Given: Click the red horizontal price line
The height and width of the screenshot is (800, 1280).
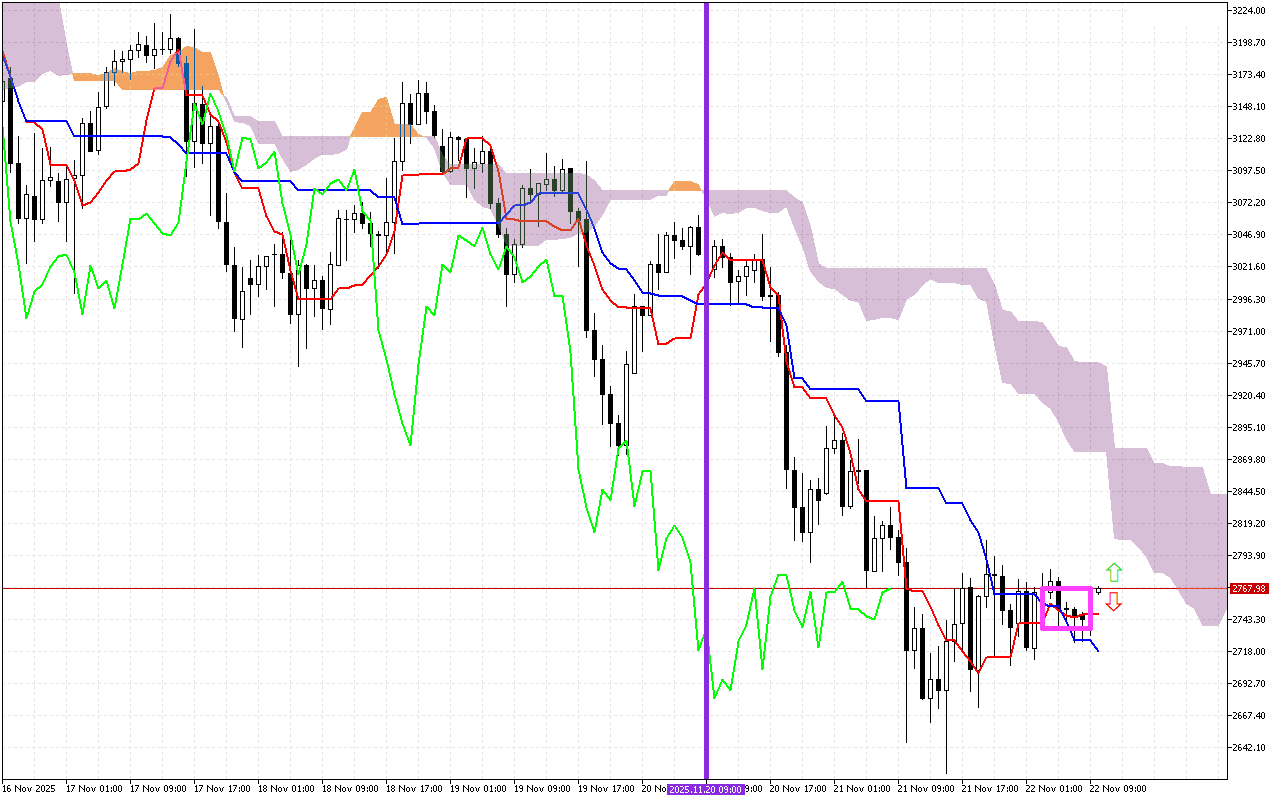Looking at the screenshot, I should [x=400, y=588].
